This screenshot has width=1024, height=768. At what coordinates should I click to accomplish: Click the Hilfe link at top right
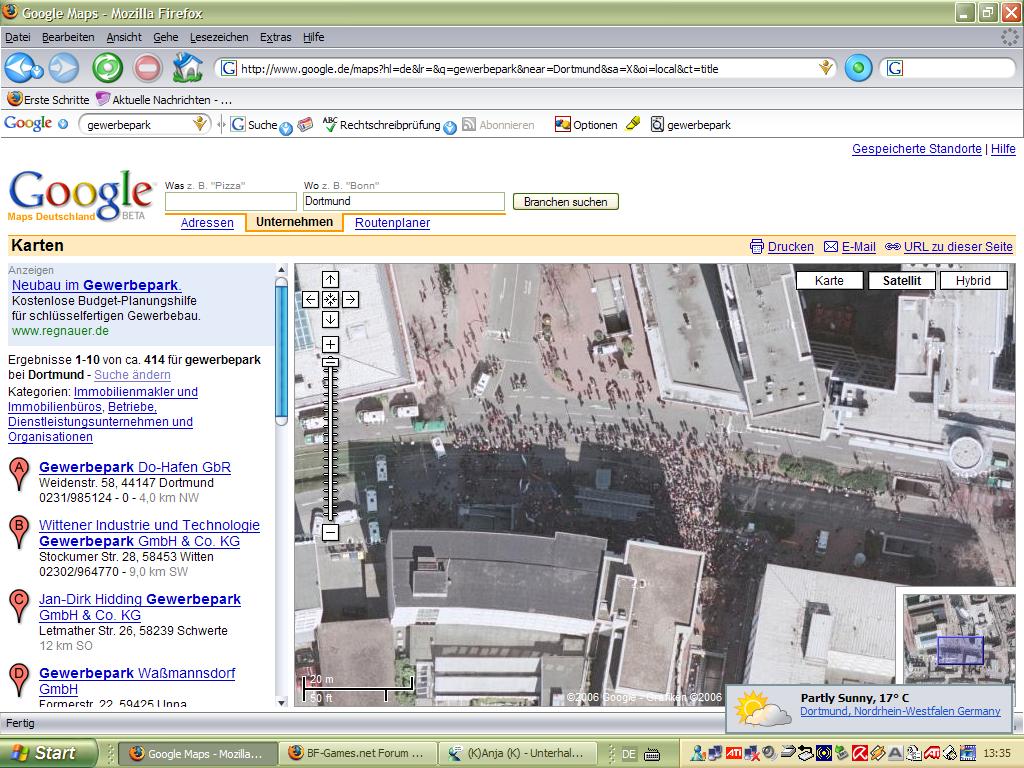point(1003,149)
